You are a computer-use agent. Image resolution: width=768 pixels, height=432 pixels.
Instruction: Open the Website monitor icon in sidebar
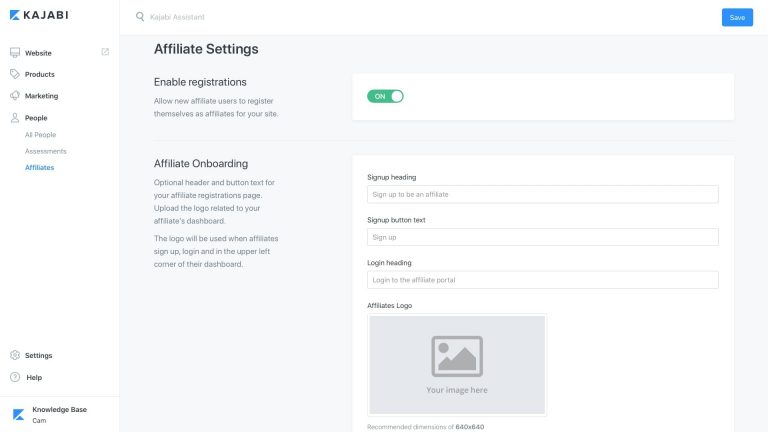(15, 52)
